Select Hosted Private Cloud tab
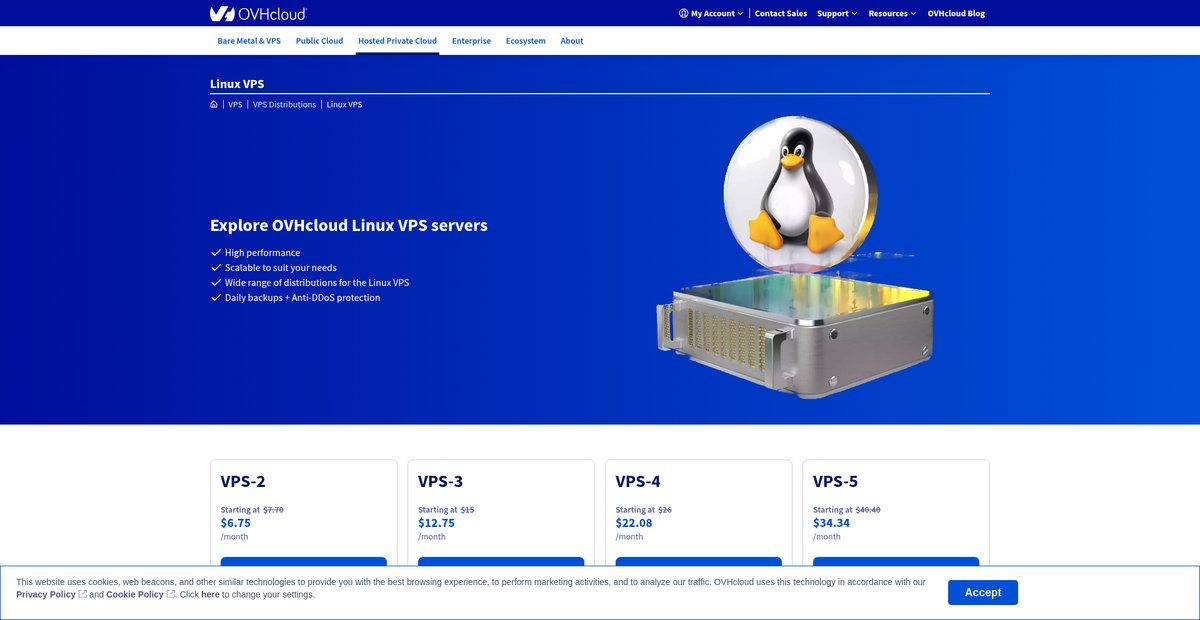The width and height of the screenshot is (1200, 620). click(x=397, y=41)
